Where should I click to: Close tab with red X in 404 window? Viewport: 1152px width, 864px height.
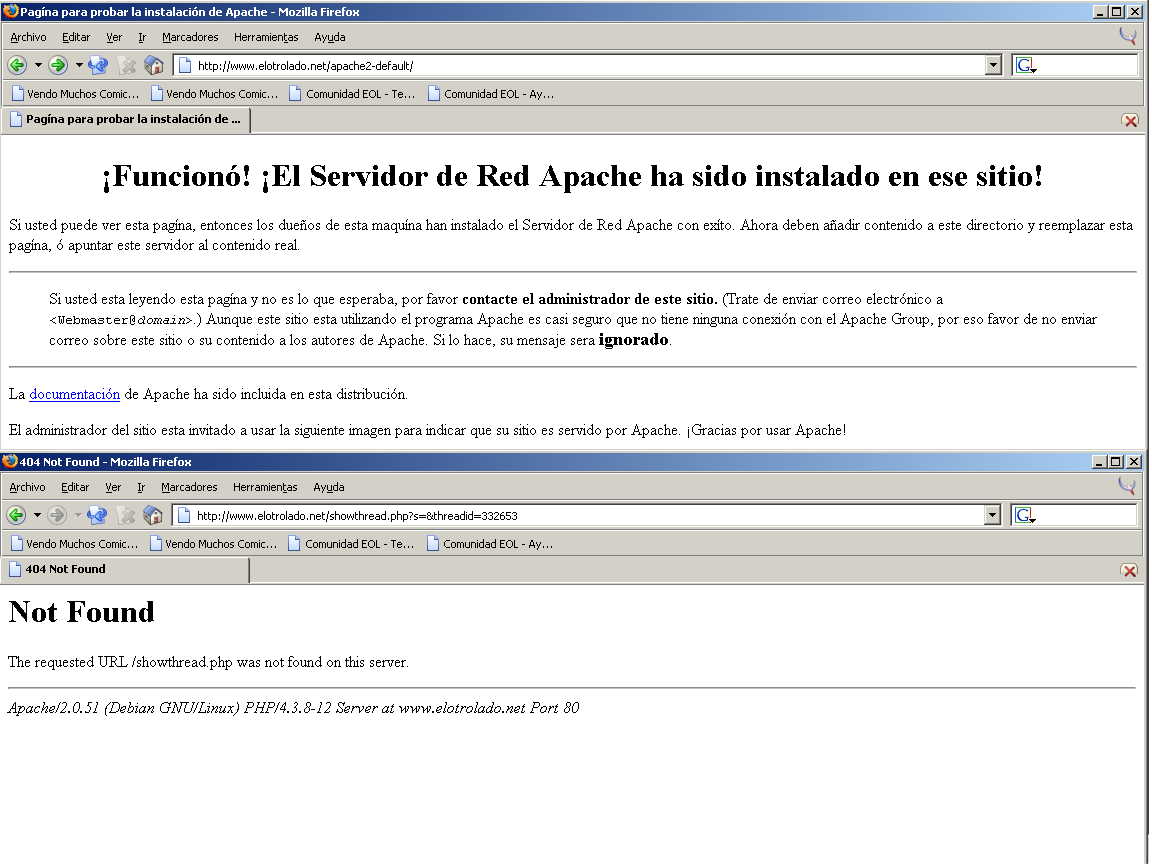pos(1130,570)
